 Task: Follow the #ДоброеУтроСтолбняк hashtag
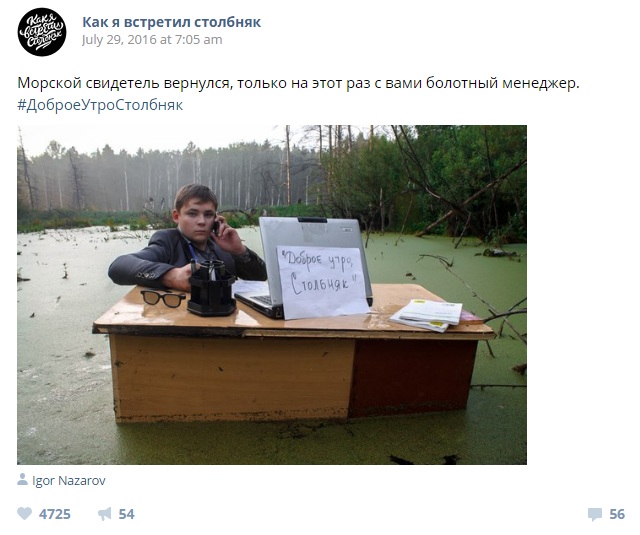(100, 105)
